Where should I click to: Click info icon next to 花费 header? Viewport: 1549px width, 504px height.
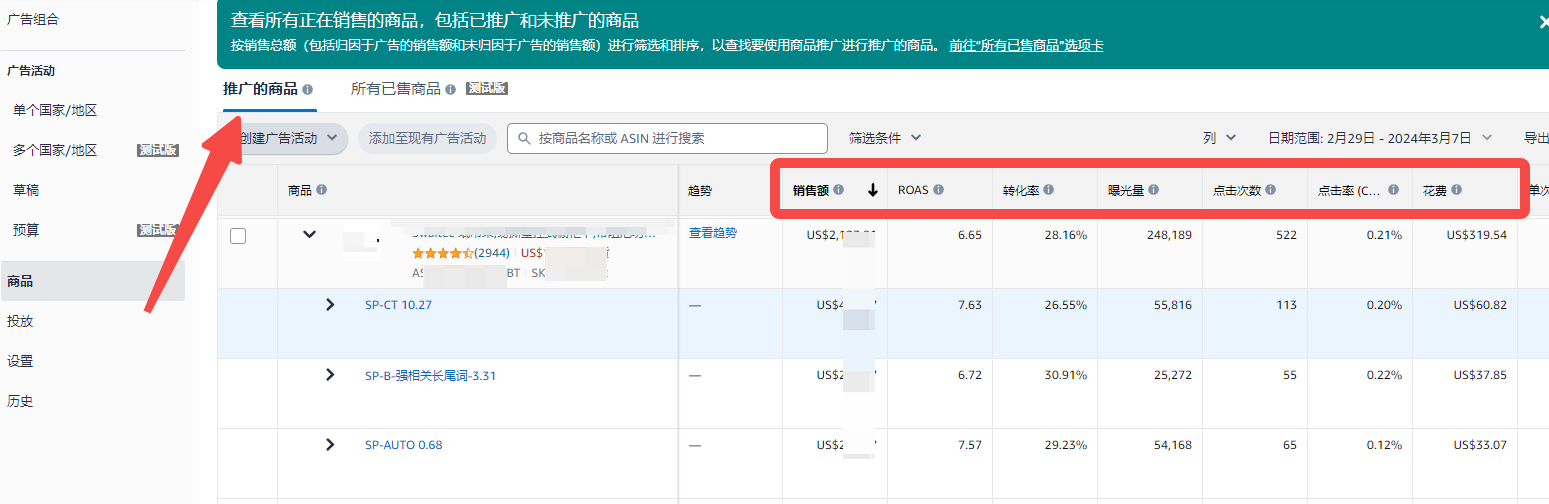(1456, 190)
